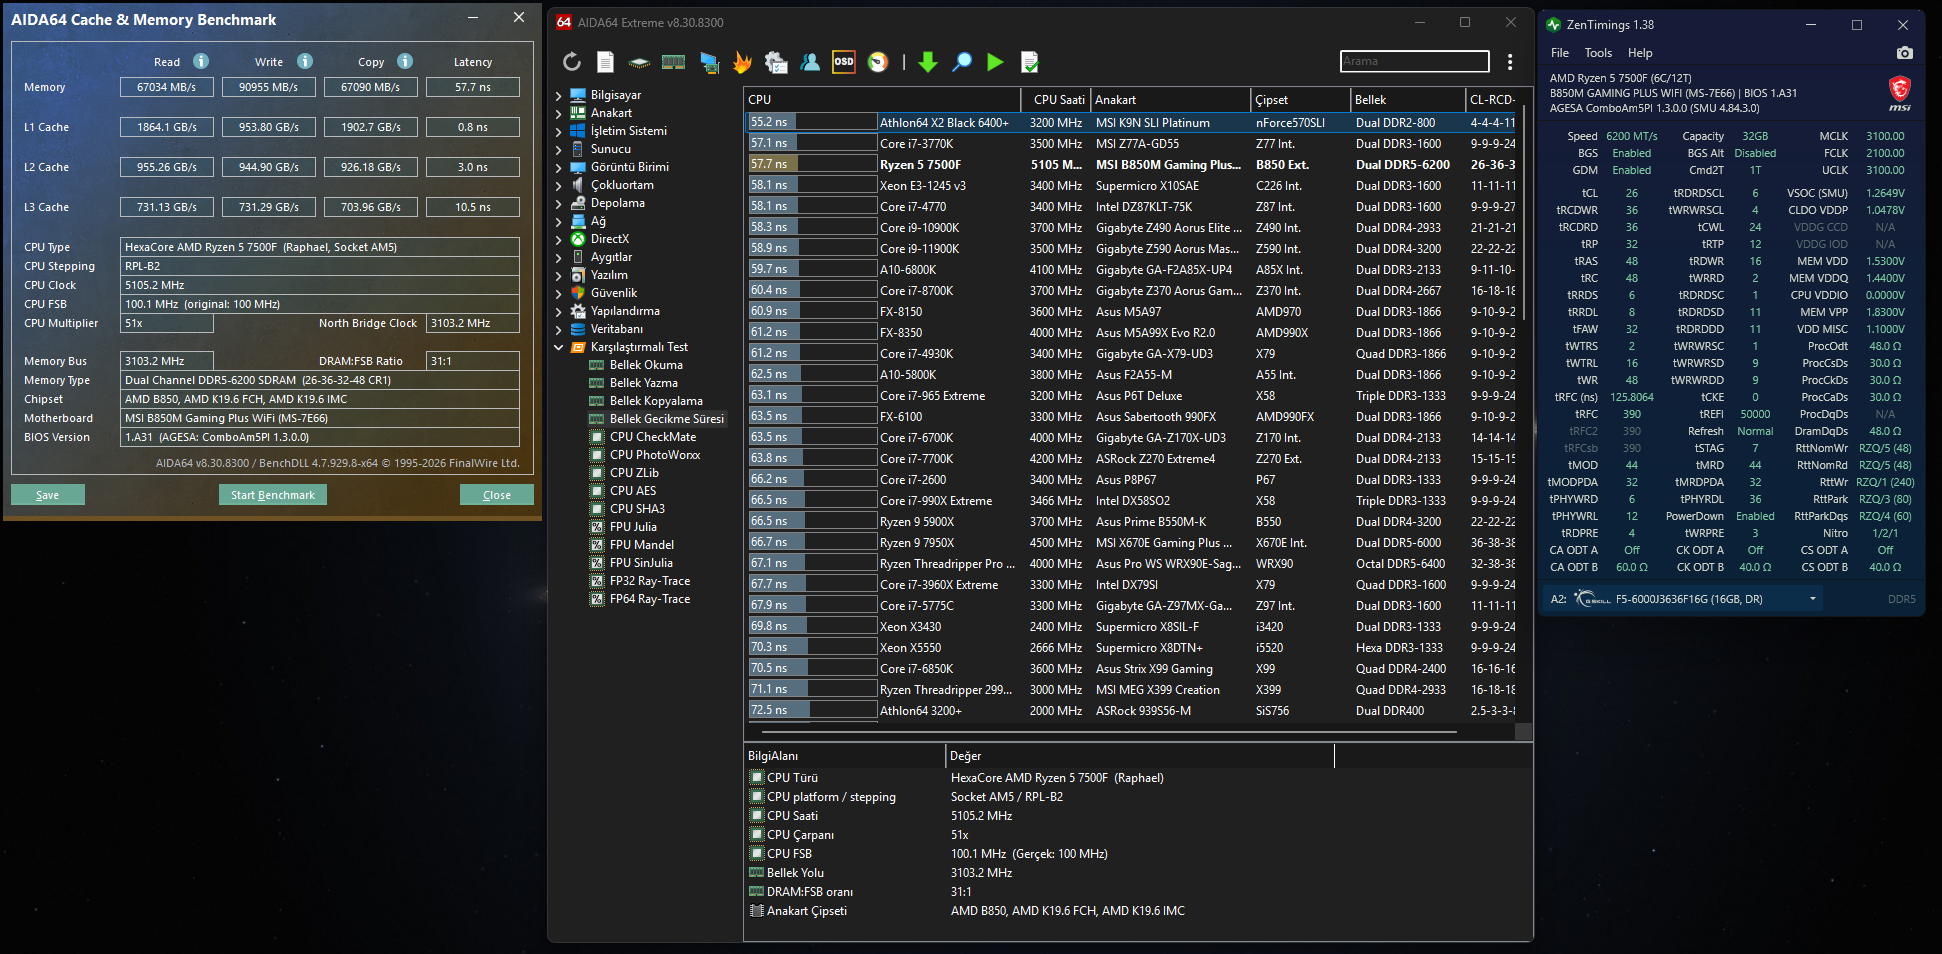Open the Tools menu in ZenTimings
The image size is (1942, 954).
coord(1598,53)
